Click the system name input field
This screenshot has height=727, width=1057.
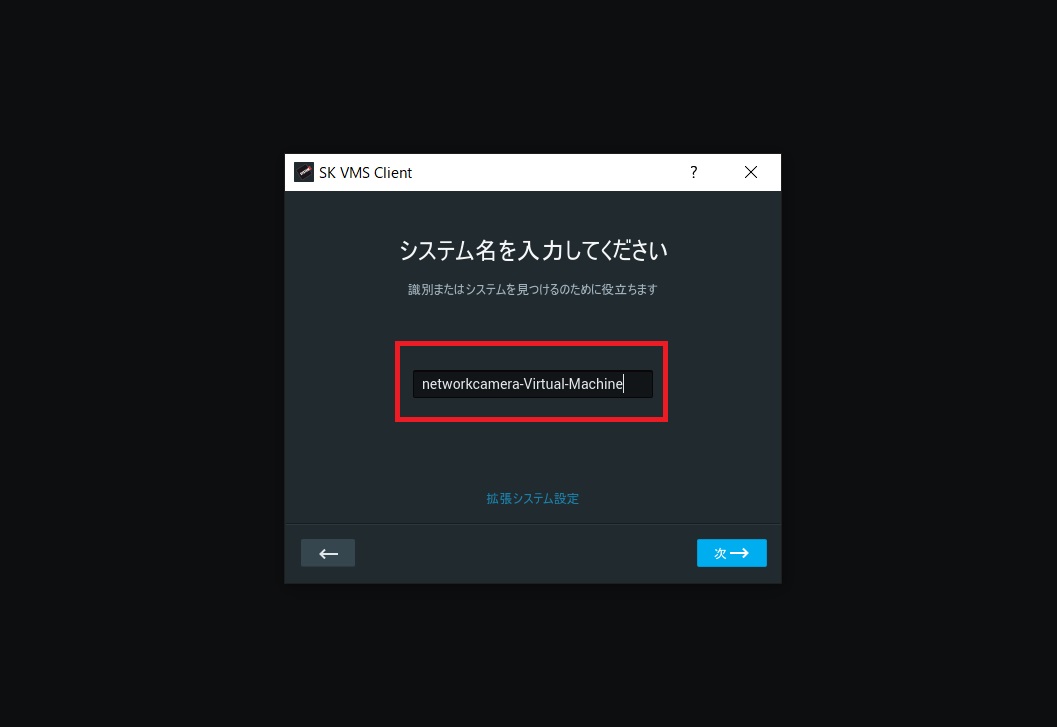[x=533, y=384]
